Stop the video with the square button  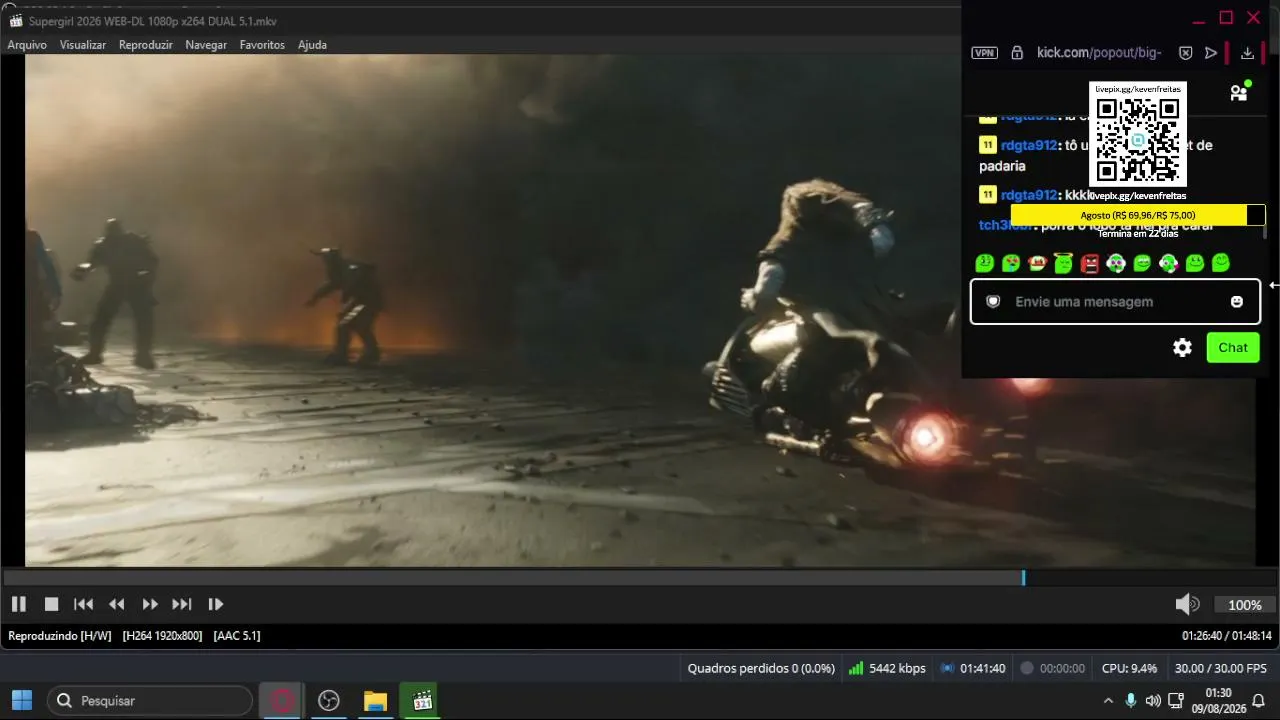pos(51,604)
